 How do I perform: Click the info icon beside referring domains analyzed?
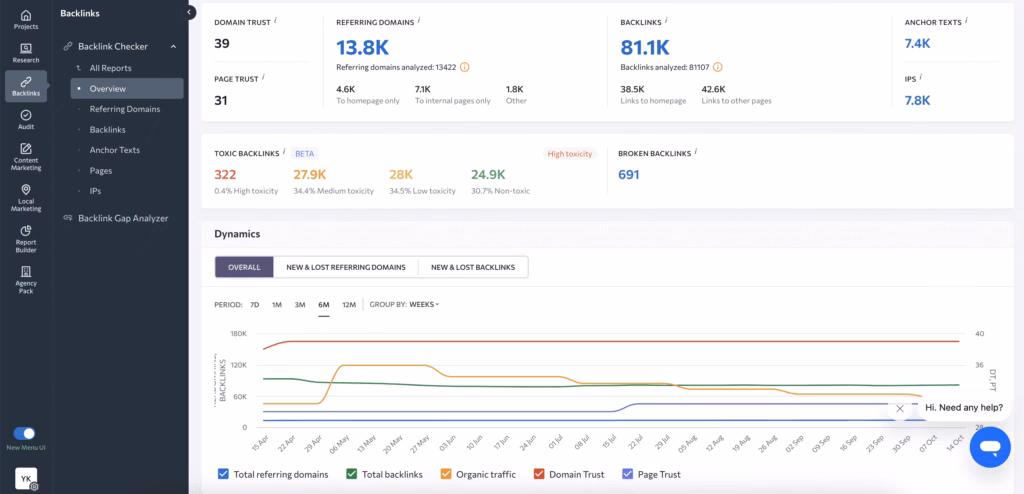click(465, 67)
